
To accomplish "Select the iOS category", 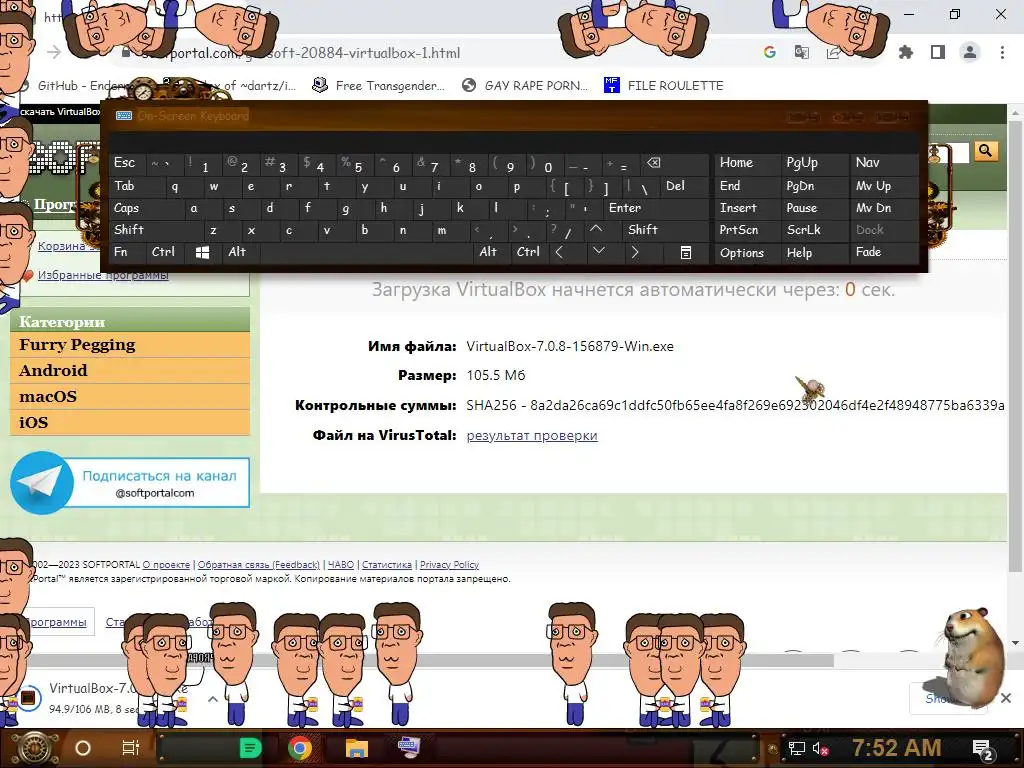I will pyautogui.click(x=130, y=423).
